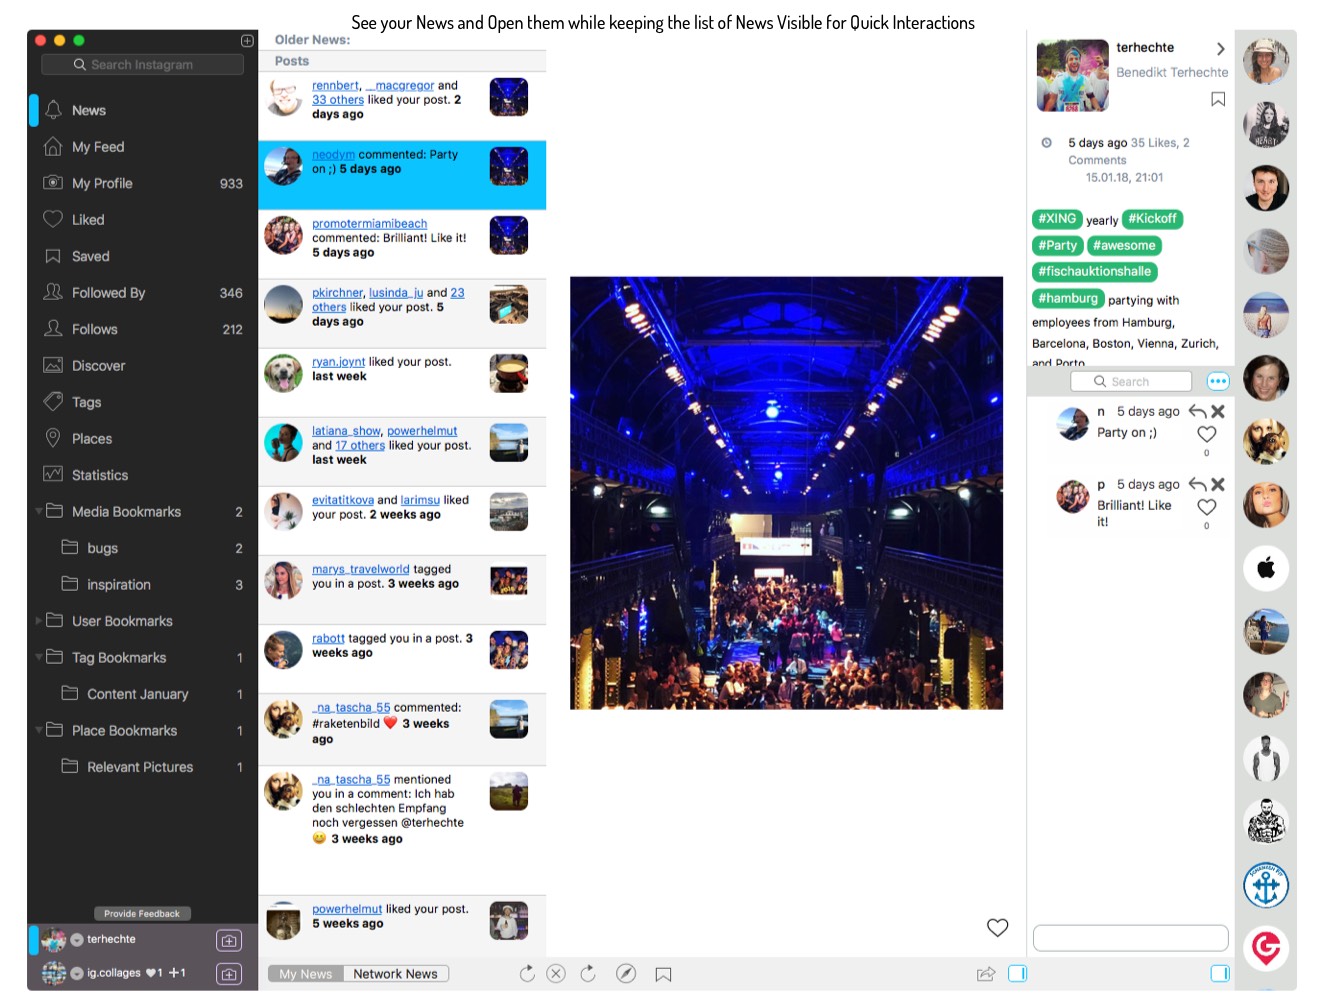
Task: Click the new window icon above search
Action: 247,41
